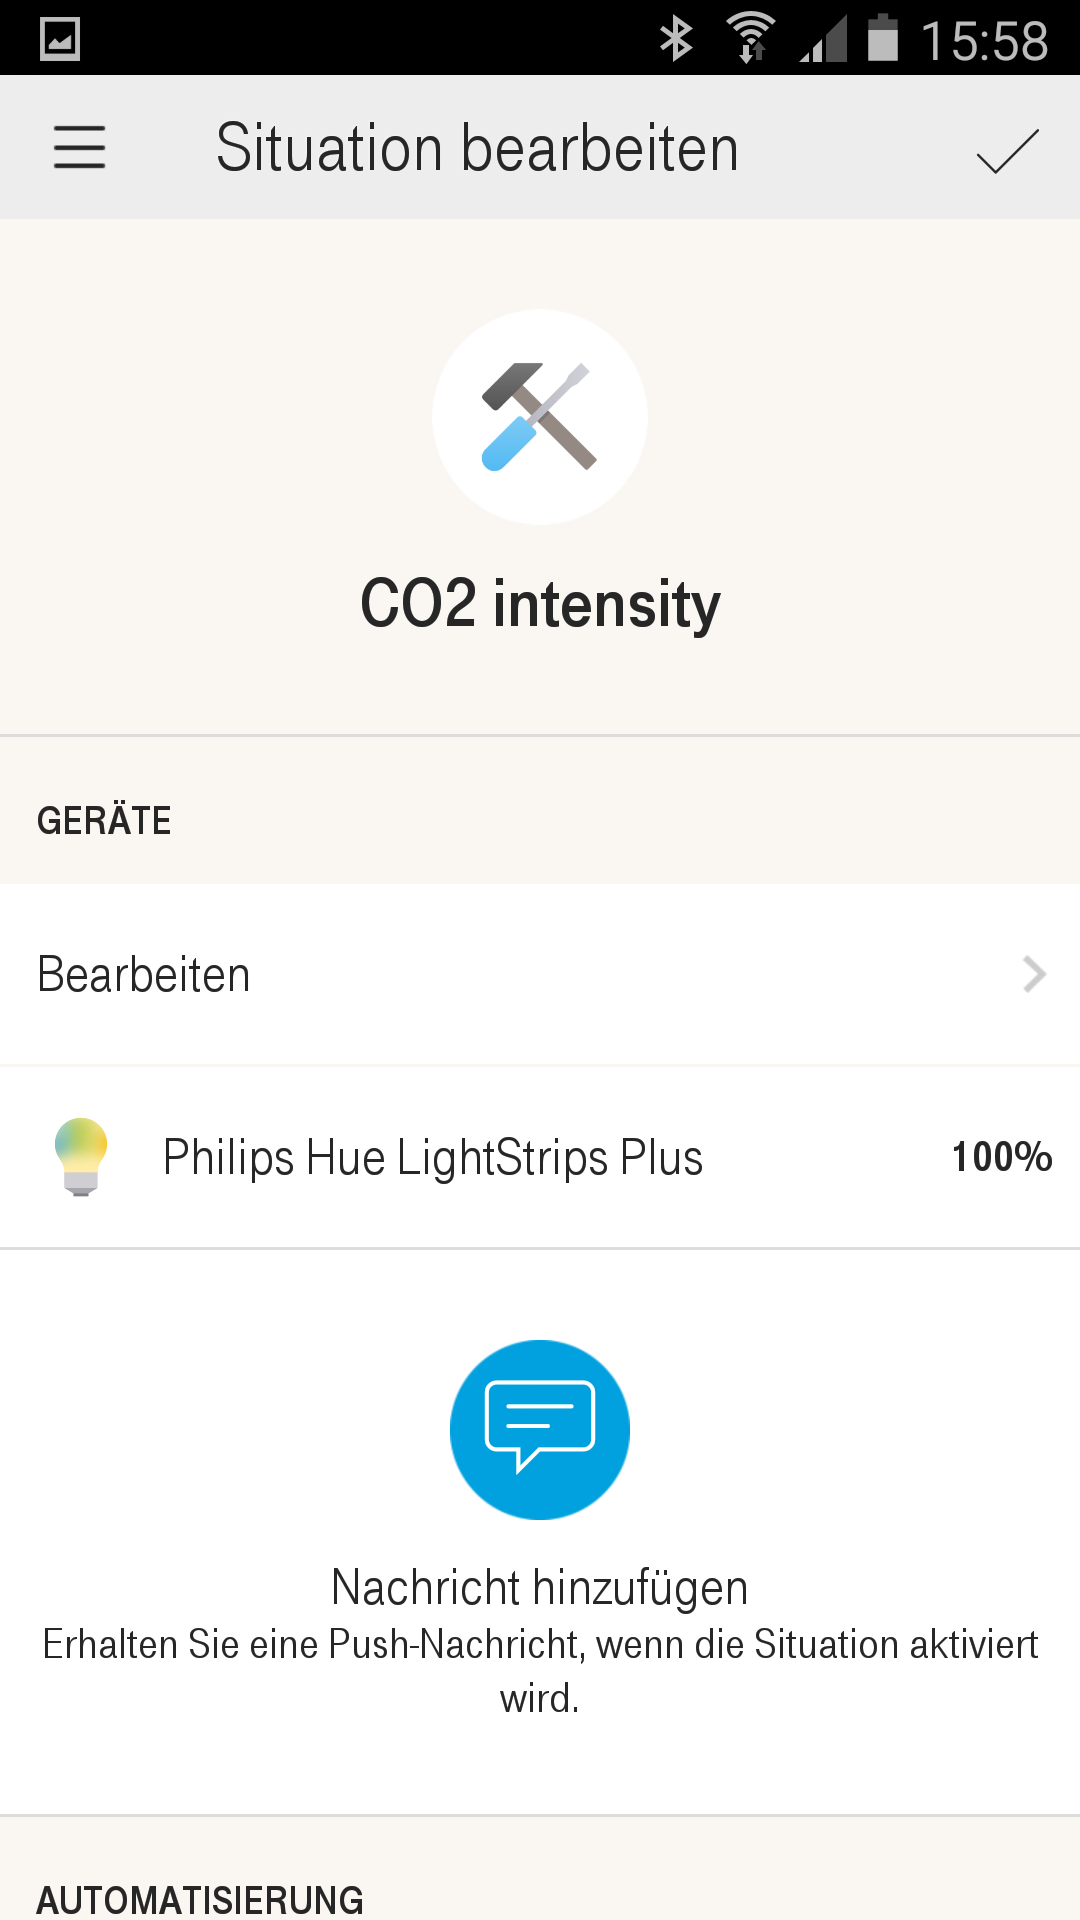Tap the screenshot notification icon
Image resolution: width=1080 pixels, height=1920 pixels.
tap(59, 39)
